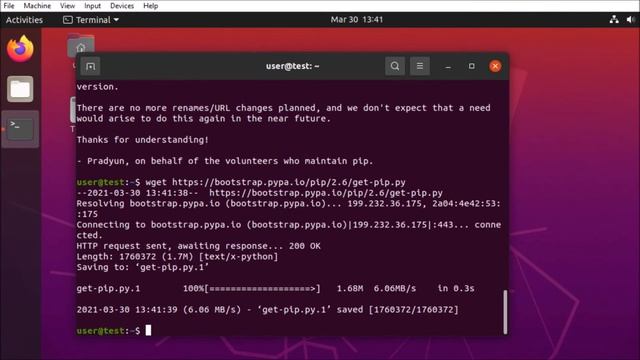Click the 'Saving to: get-pip.py.1' line

click(142, 267)
